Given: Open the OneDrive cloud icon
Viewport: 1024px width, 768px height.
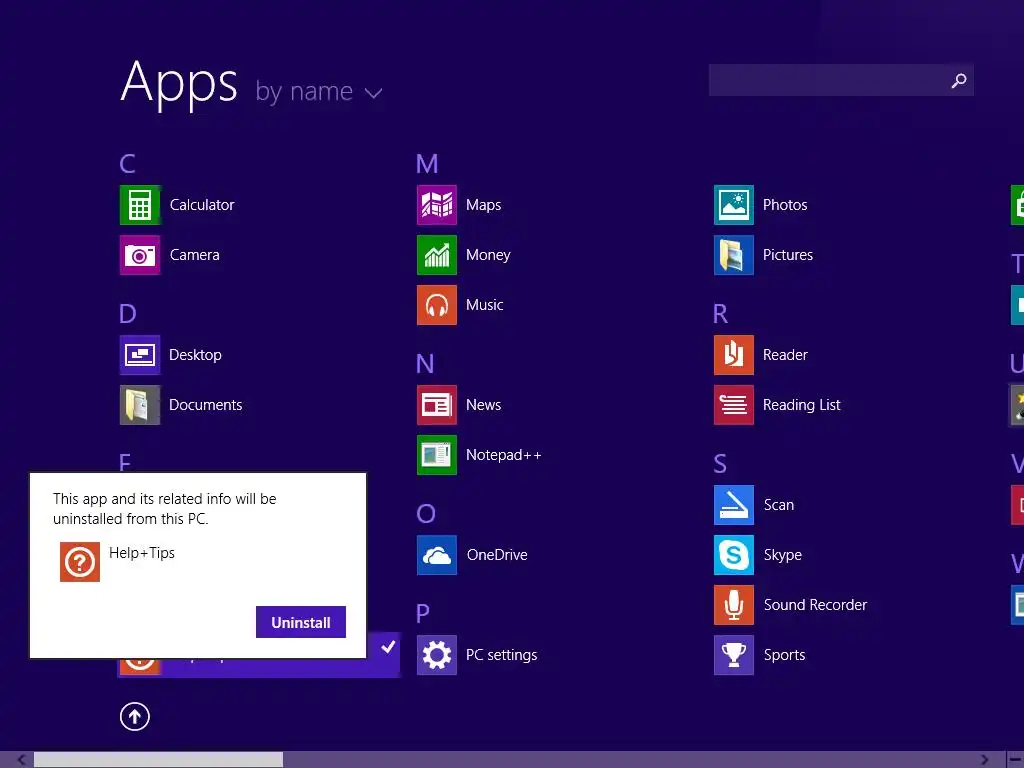Looking at the screenshot, I should [437, 555].
